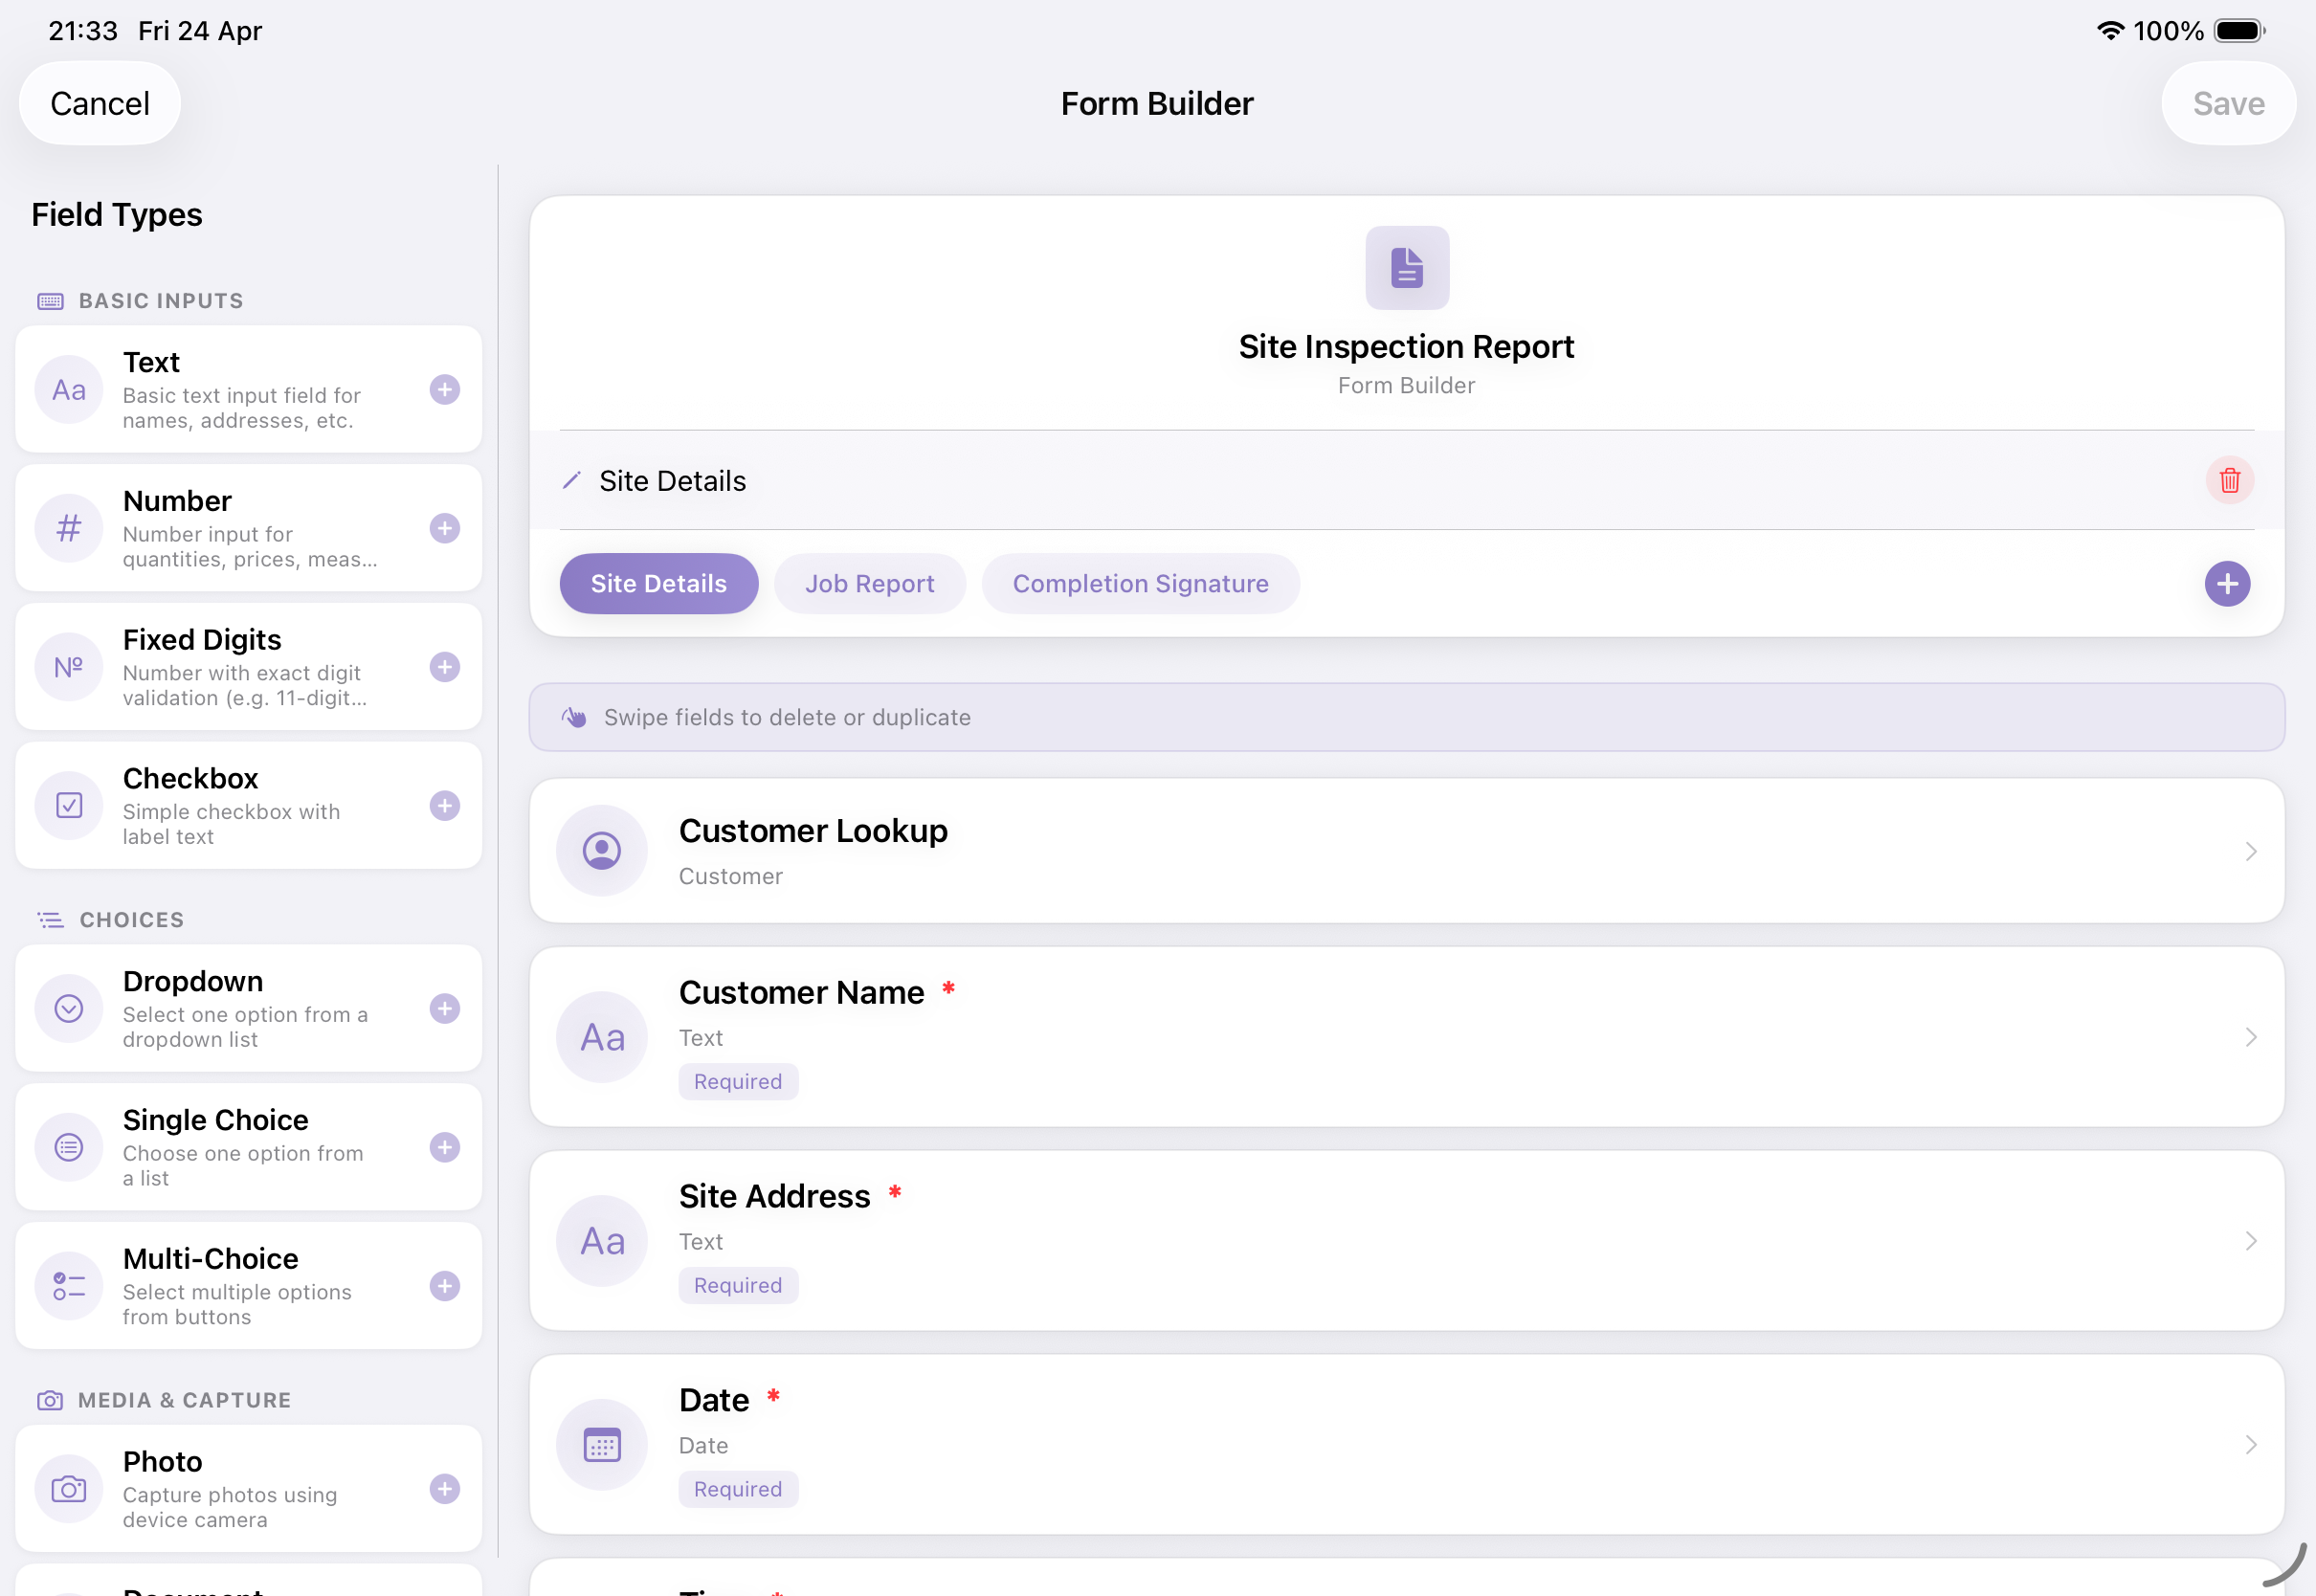This screenshot has height=1596, width=2316.
Task: Click the Site Inspection Report title
Action: click(x=1406, y=346)
